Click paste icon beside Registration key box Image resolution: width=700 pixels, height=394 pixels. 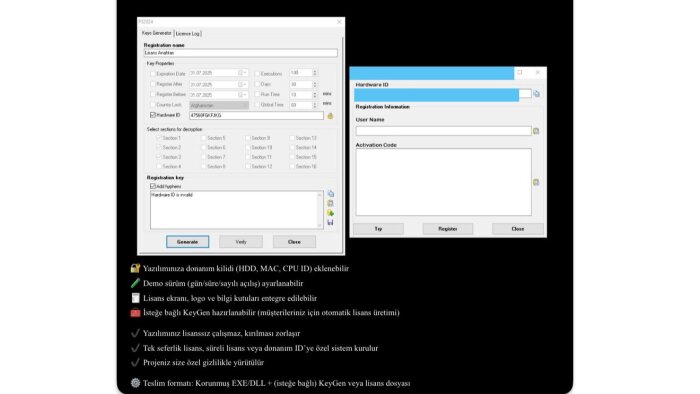click(330, 203)
